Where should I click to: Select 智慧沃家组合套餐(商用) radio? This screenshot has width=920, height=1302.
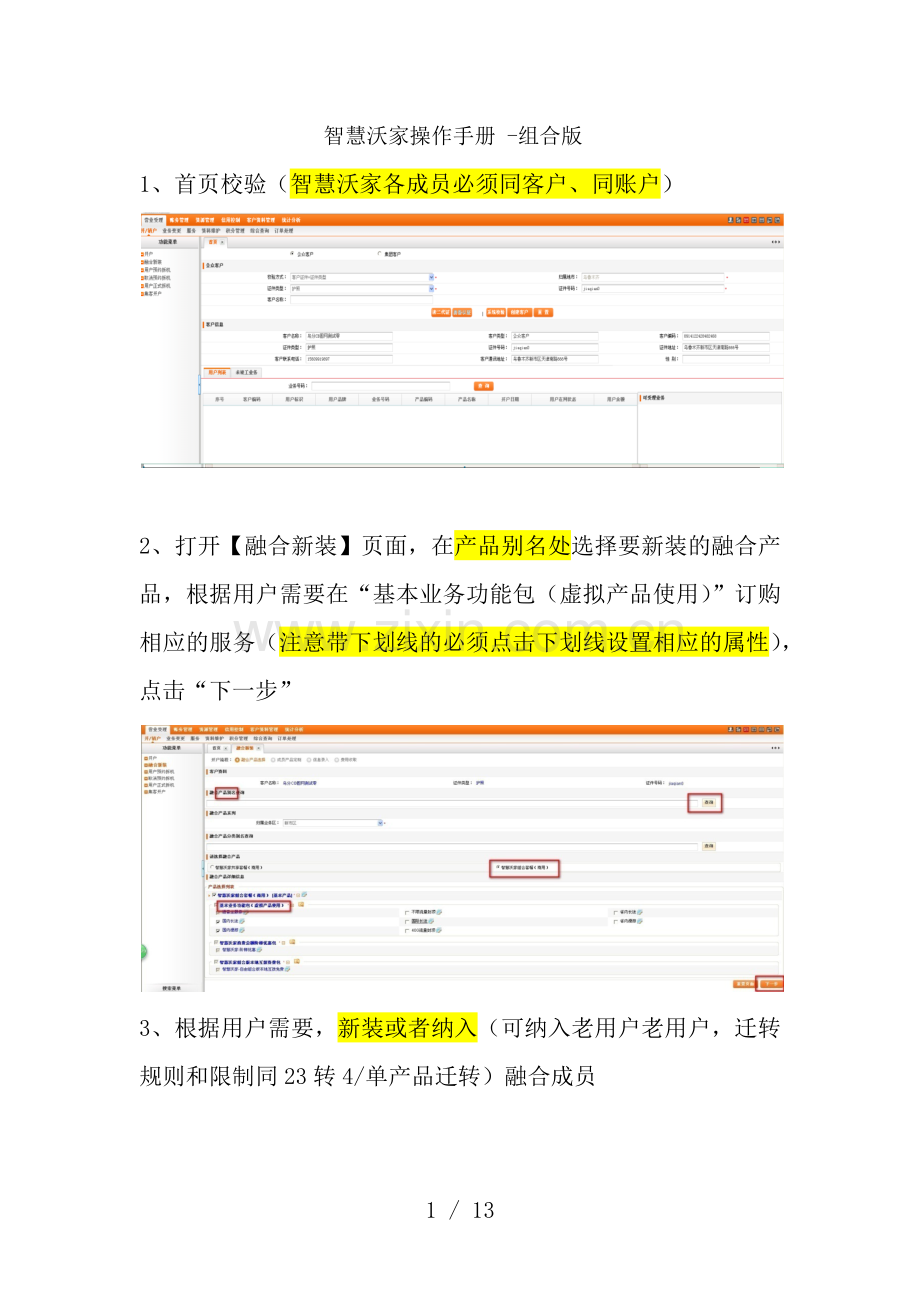pos(498,867)
